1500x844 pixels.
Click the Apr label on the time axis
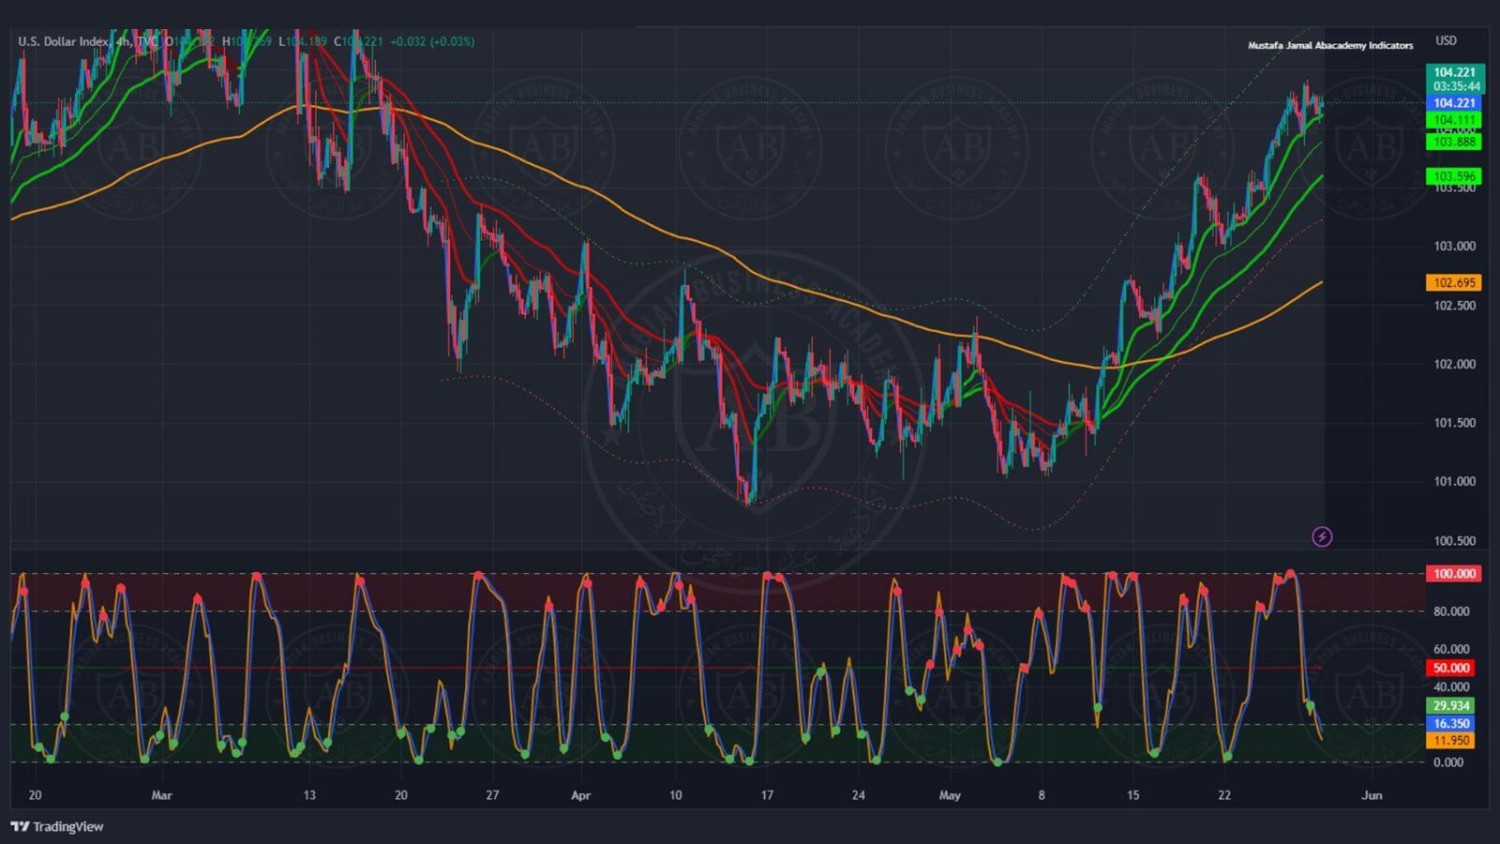click(581, 796)
